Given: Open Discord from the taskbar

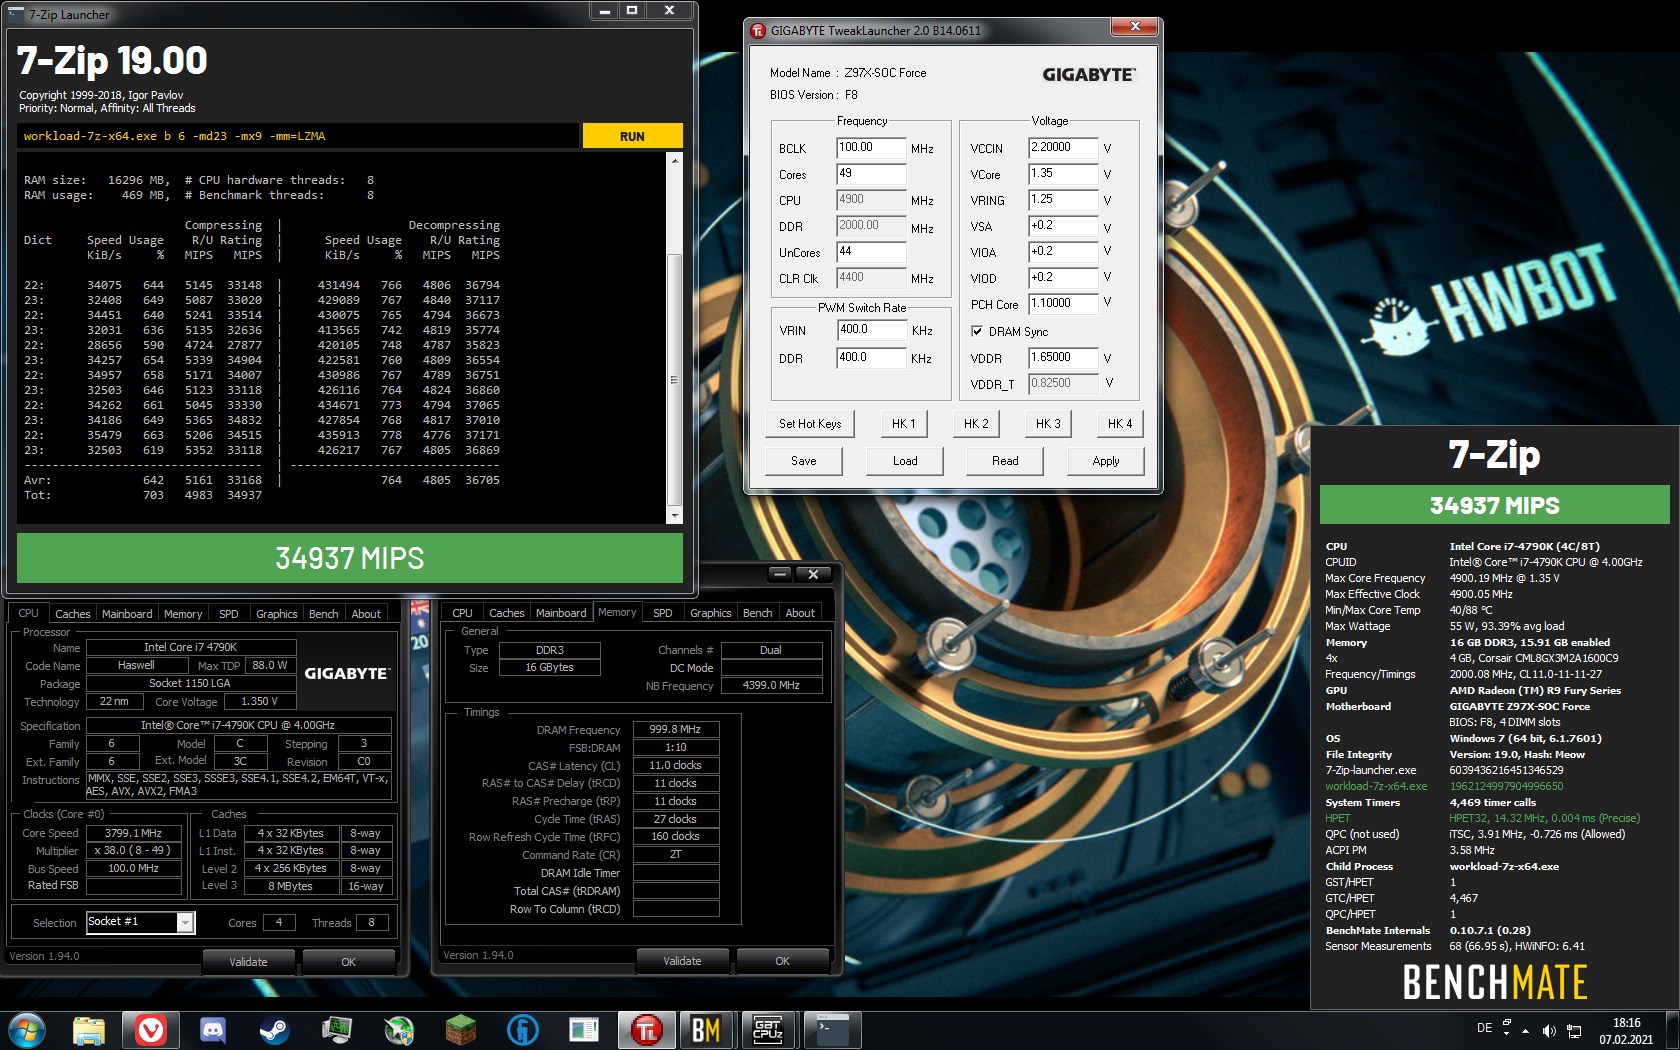Looking at the screenshot, I should (213, 1030).
